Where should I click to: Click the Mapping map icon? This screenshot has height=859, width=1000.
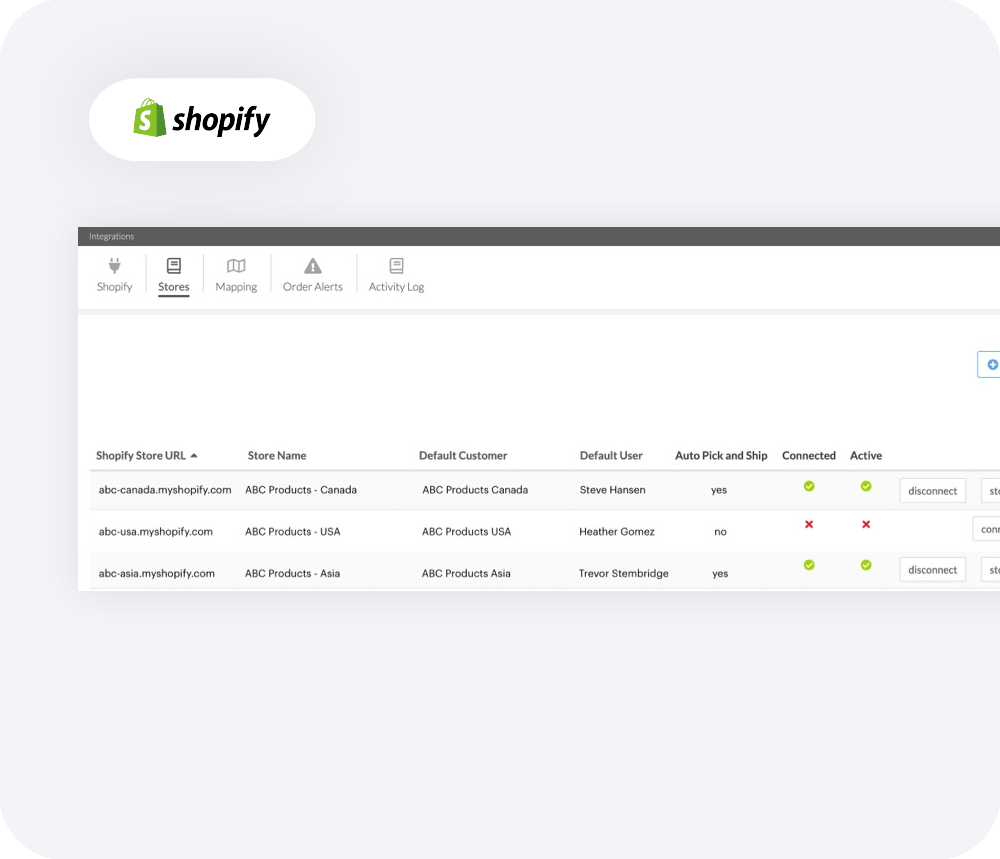(236, 265)
